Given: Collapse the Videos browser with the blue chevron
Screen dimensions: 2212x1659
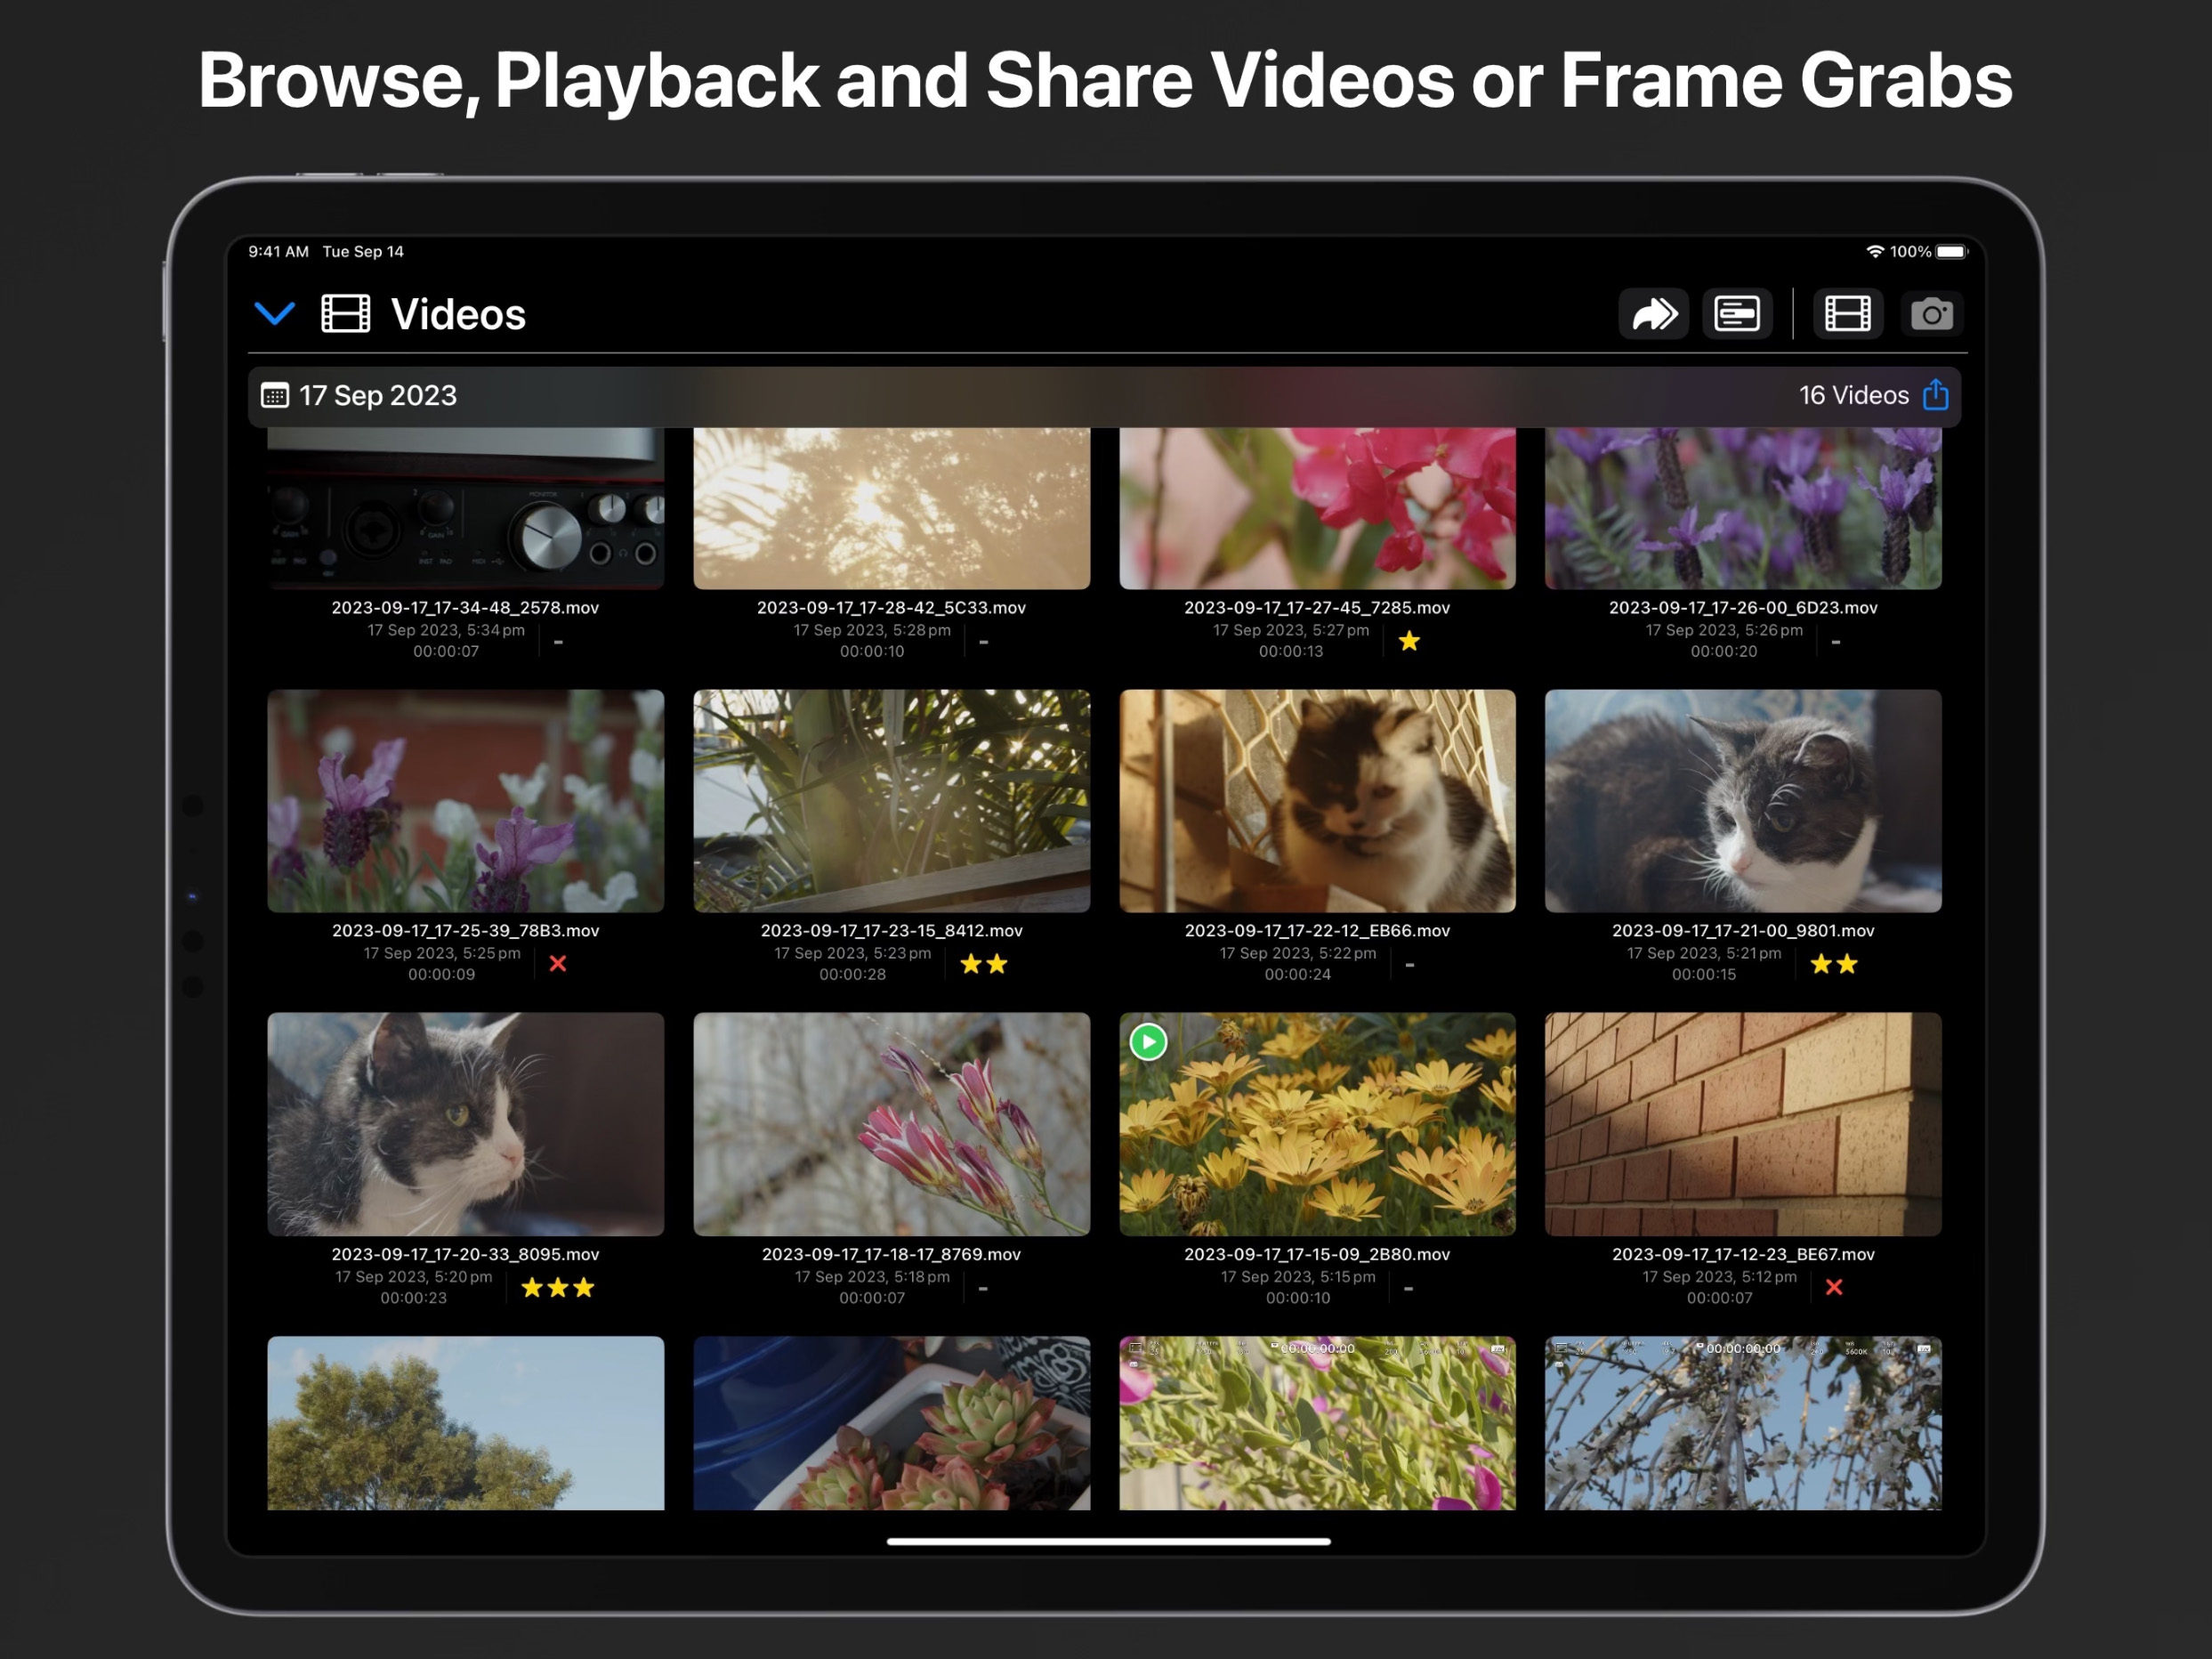Looking at the screenshot, I should pyautogui.click(x=275, y=314).
